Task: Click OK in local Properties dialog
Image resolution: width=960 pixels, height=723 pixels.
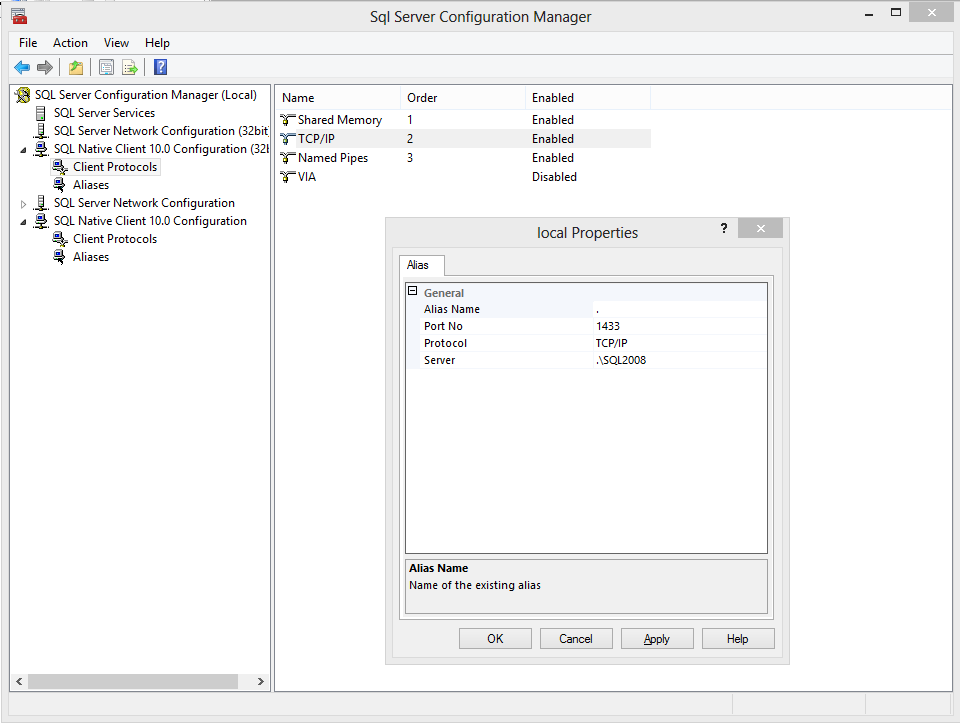Action: (x=495, y=639)
